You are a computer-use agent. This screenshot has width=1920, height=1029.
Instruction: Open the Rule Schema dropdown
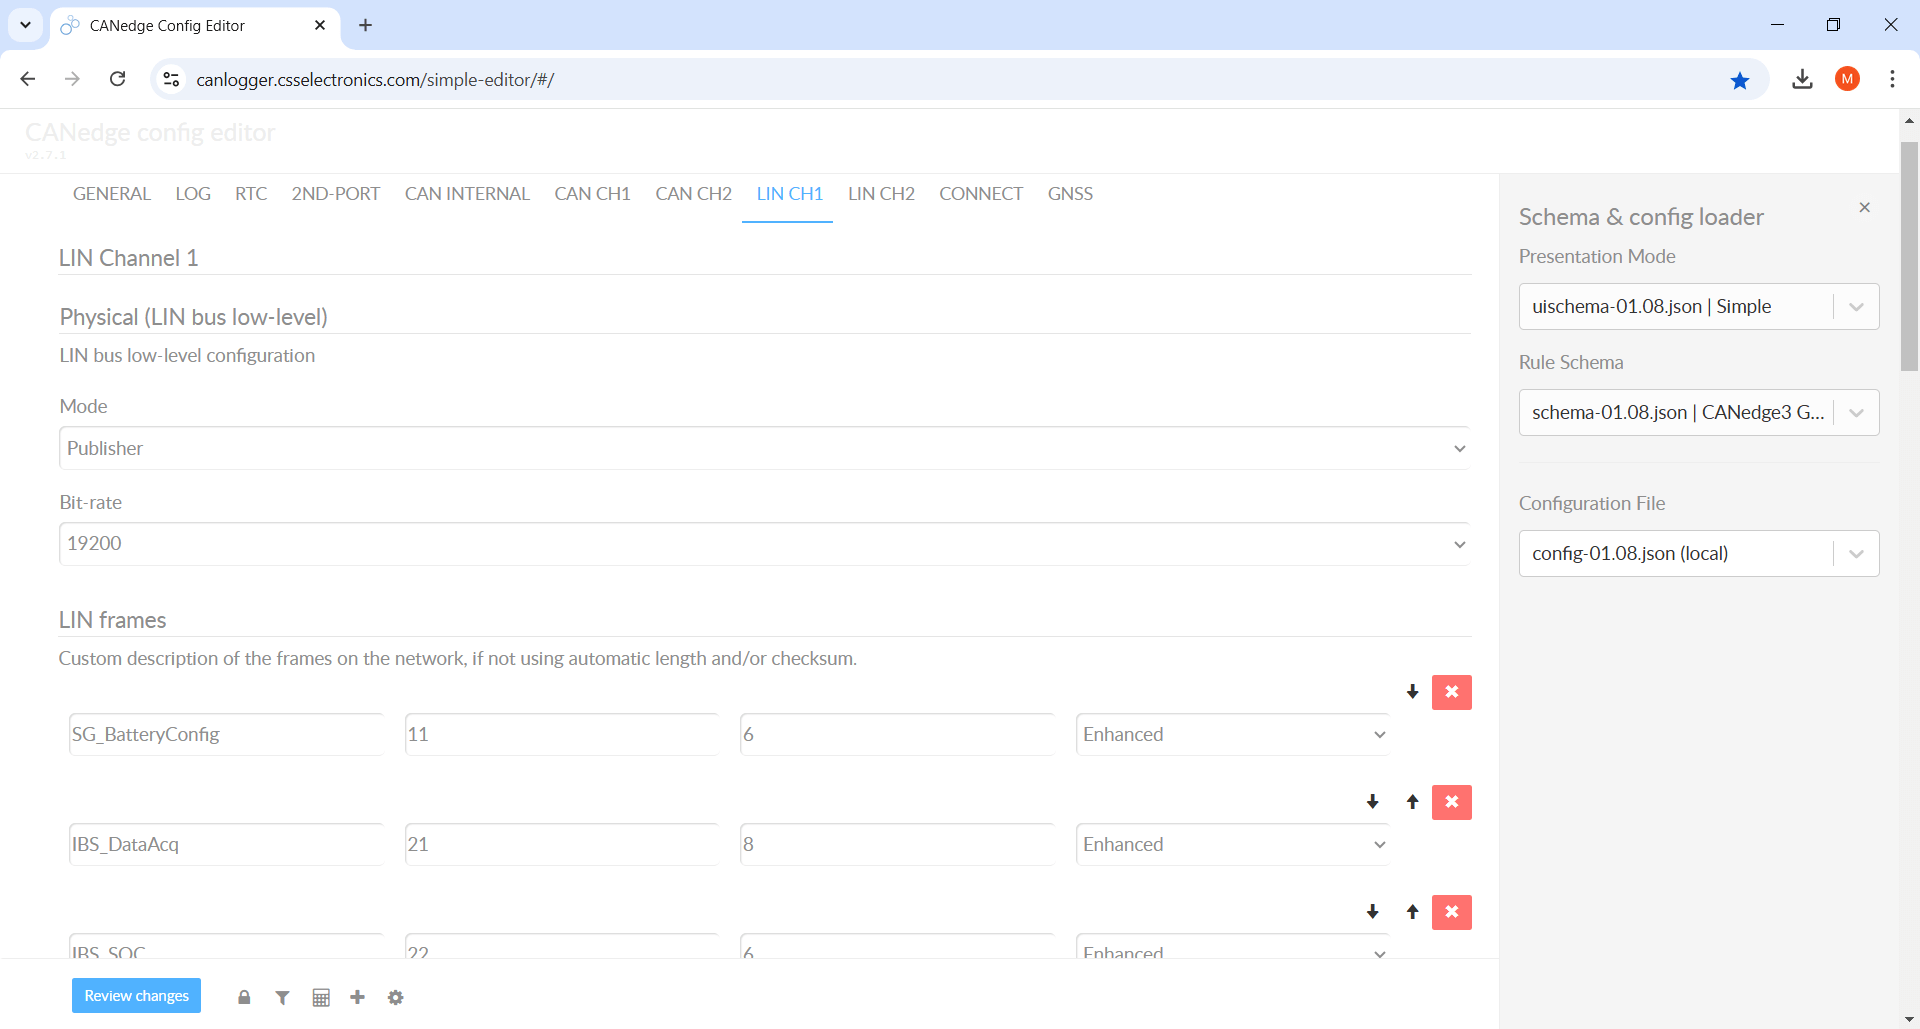pos(1699,412)
